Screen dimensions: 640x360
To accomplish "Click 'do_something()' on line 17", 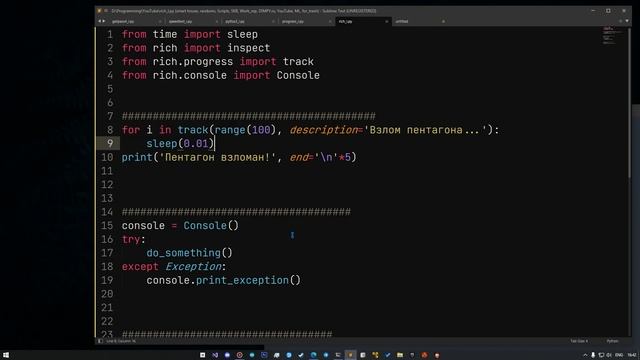I will 189,253.
